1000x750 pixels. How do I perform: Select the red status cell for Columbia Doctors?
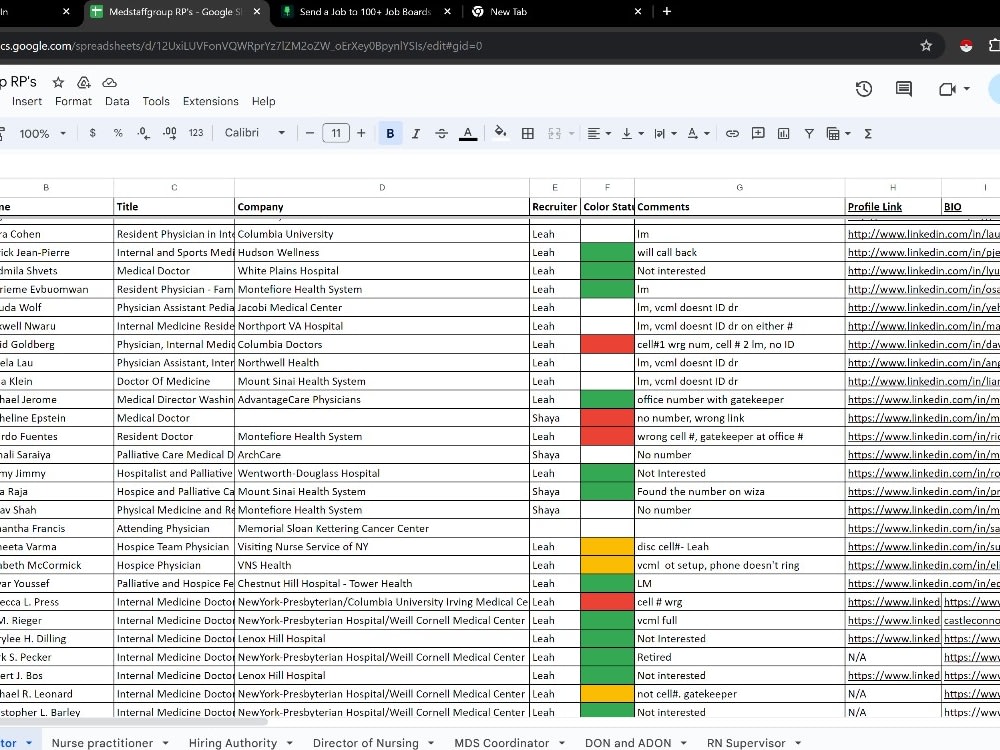607,344
